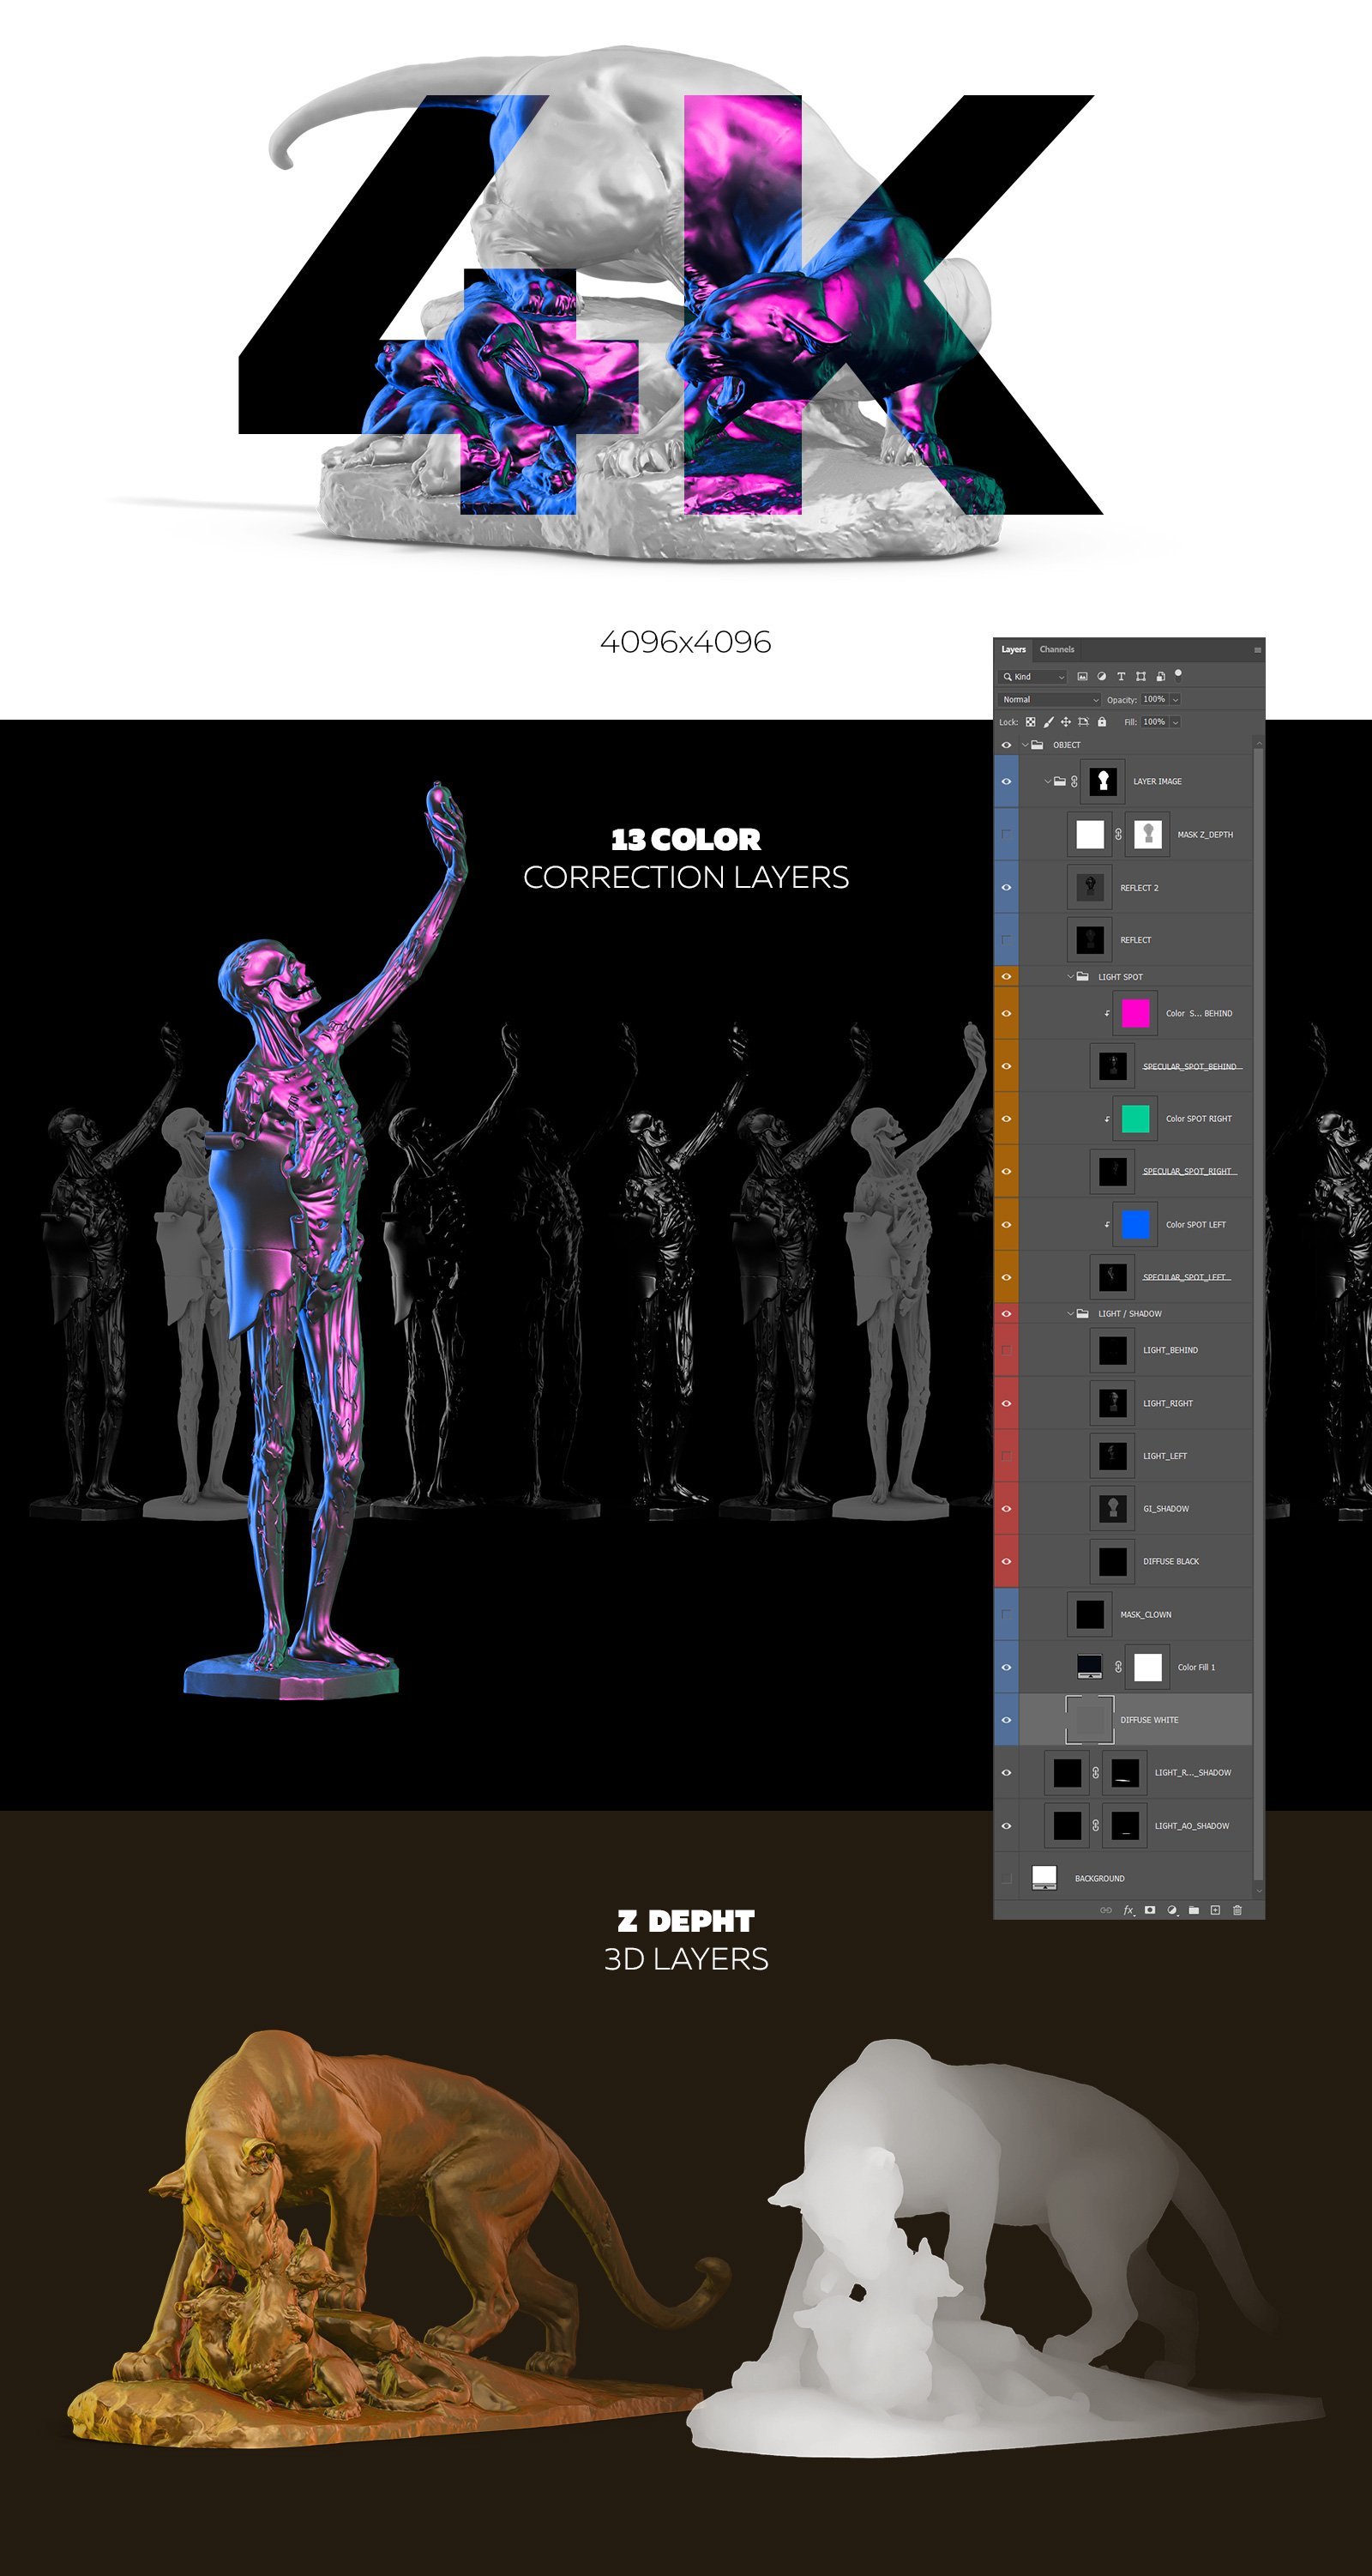
Task: Open the blend mode Normal dropdown
Action: click(1049, 700)
